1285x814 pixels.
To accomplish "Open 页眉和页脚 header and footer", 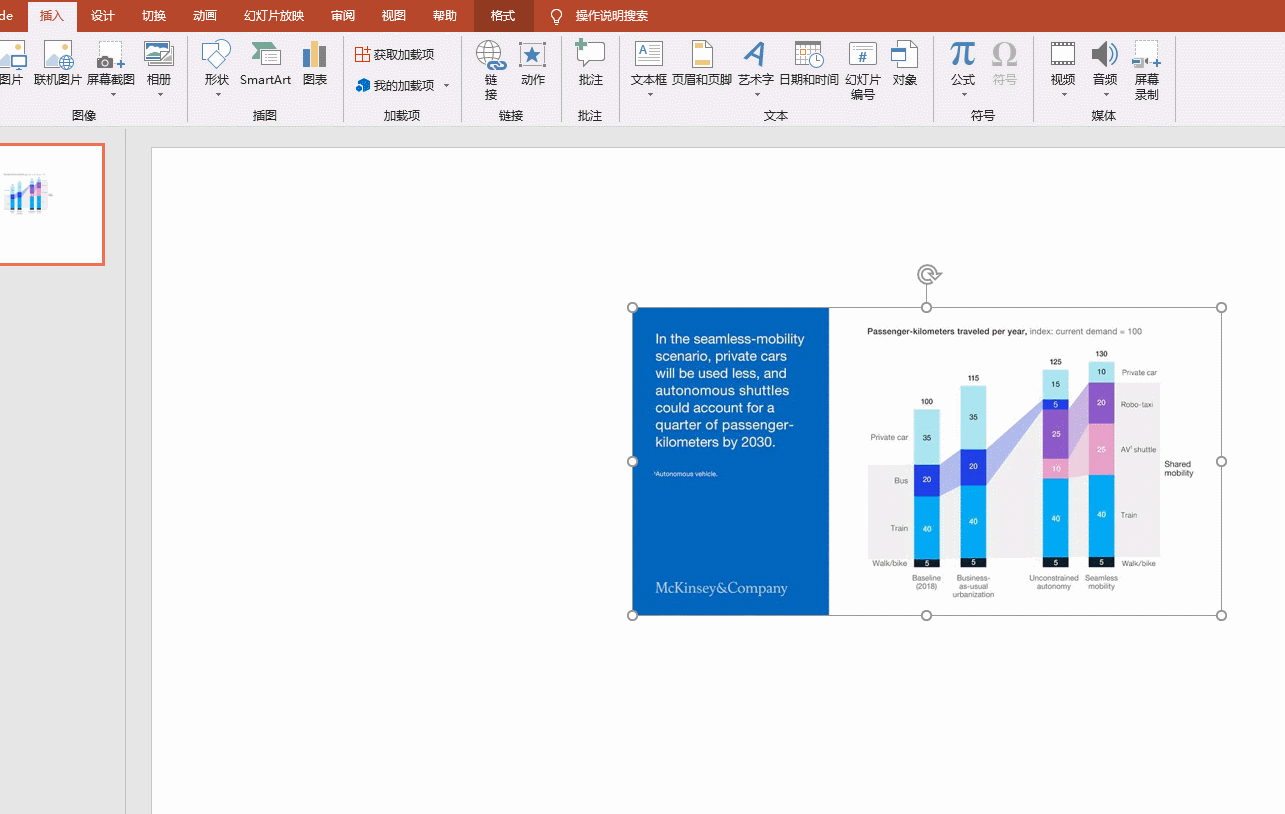I will pyautogui.click(x=702, y=64).
